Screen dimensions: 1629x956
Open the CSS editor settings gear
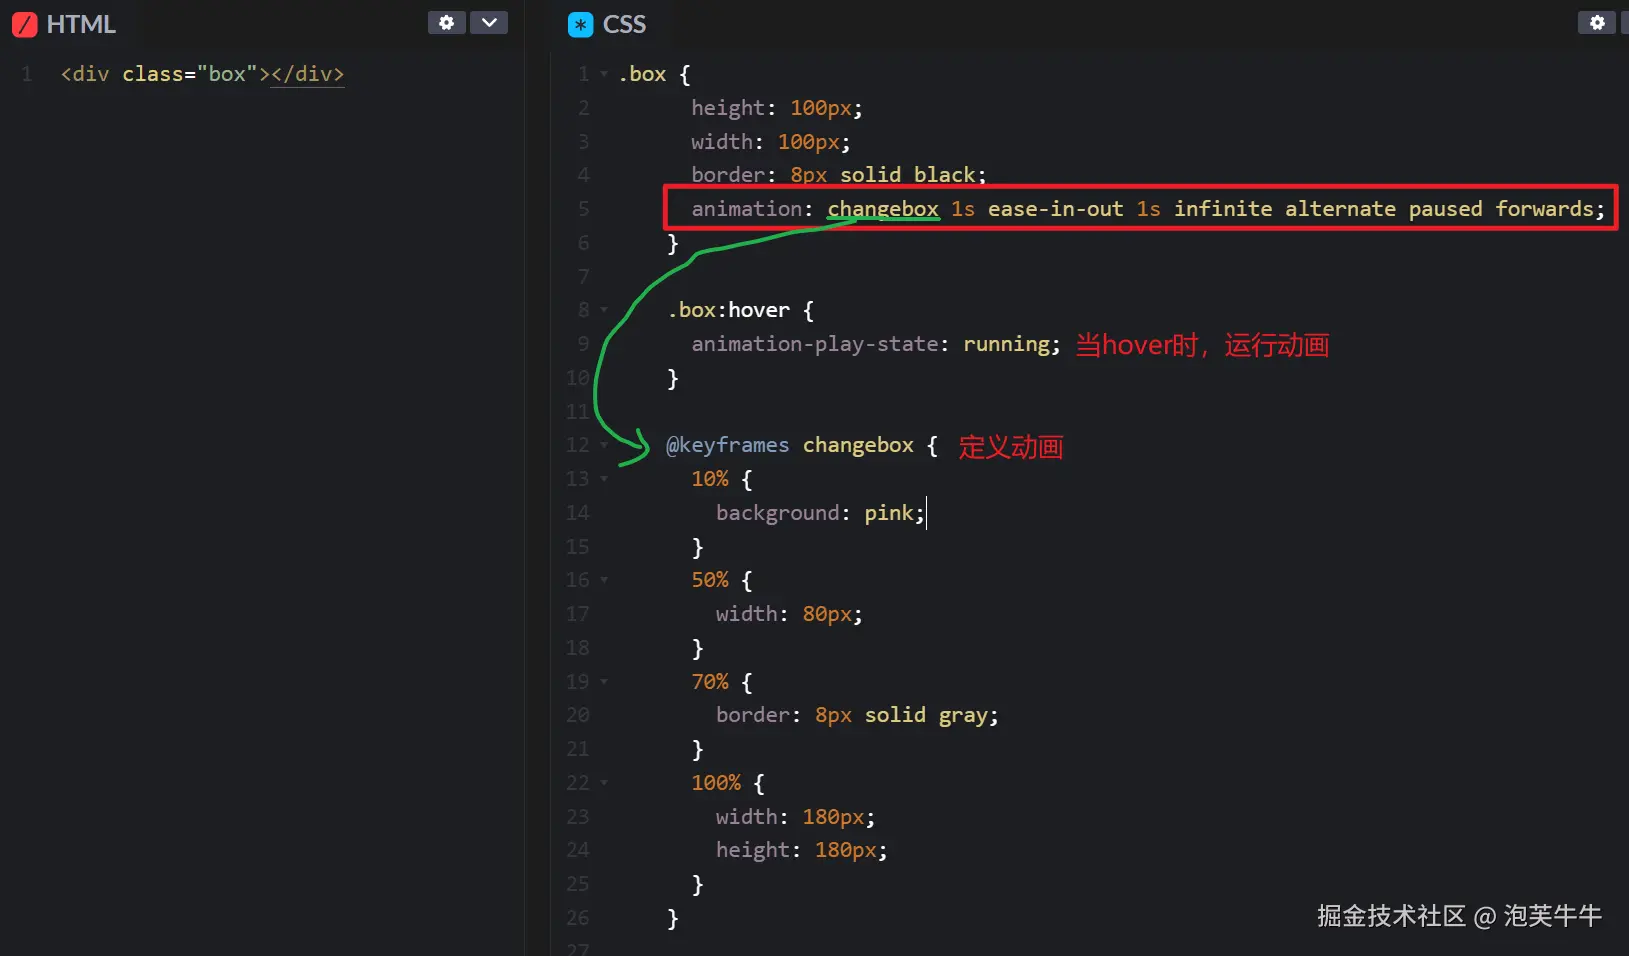(x=1597, y=22)
